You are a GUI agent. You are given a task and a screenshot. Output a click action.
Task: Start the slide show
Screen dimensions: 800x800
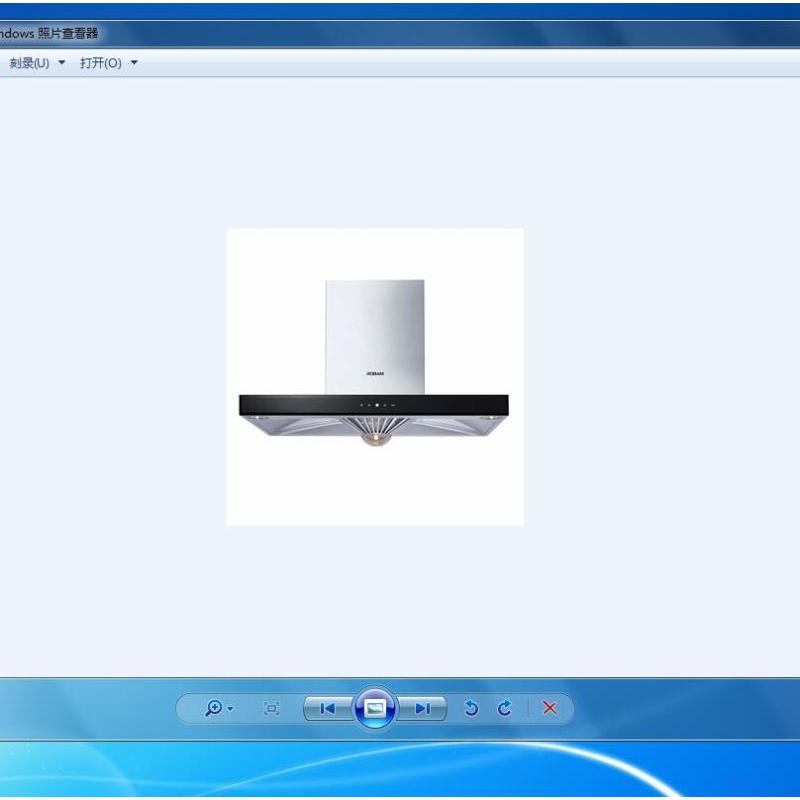pos(375,708)
